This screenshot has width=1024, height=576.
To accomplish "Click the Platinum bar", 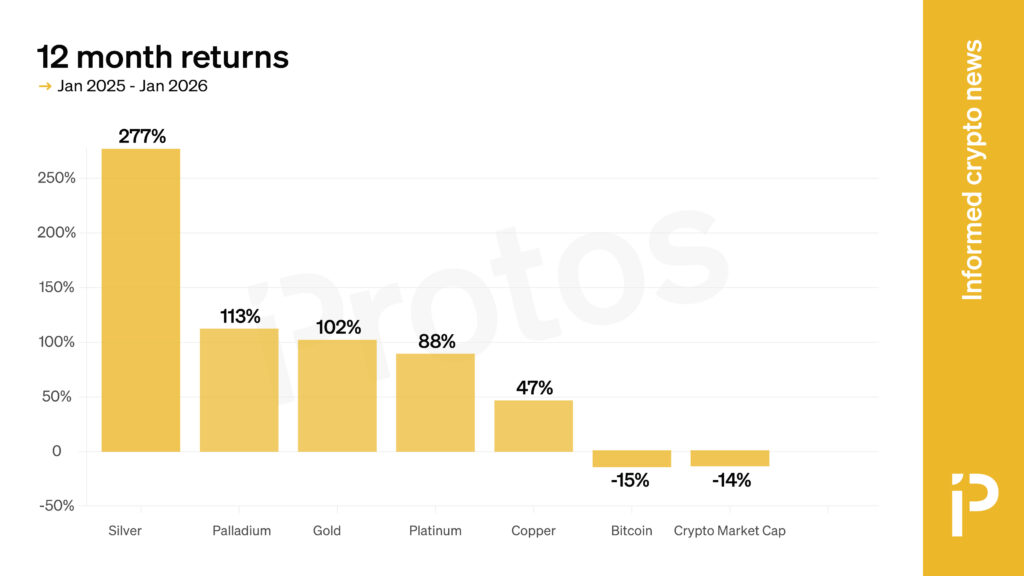I will pyautogui.click(x=435, y=402).
